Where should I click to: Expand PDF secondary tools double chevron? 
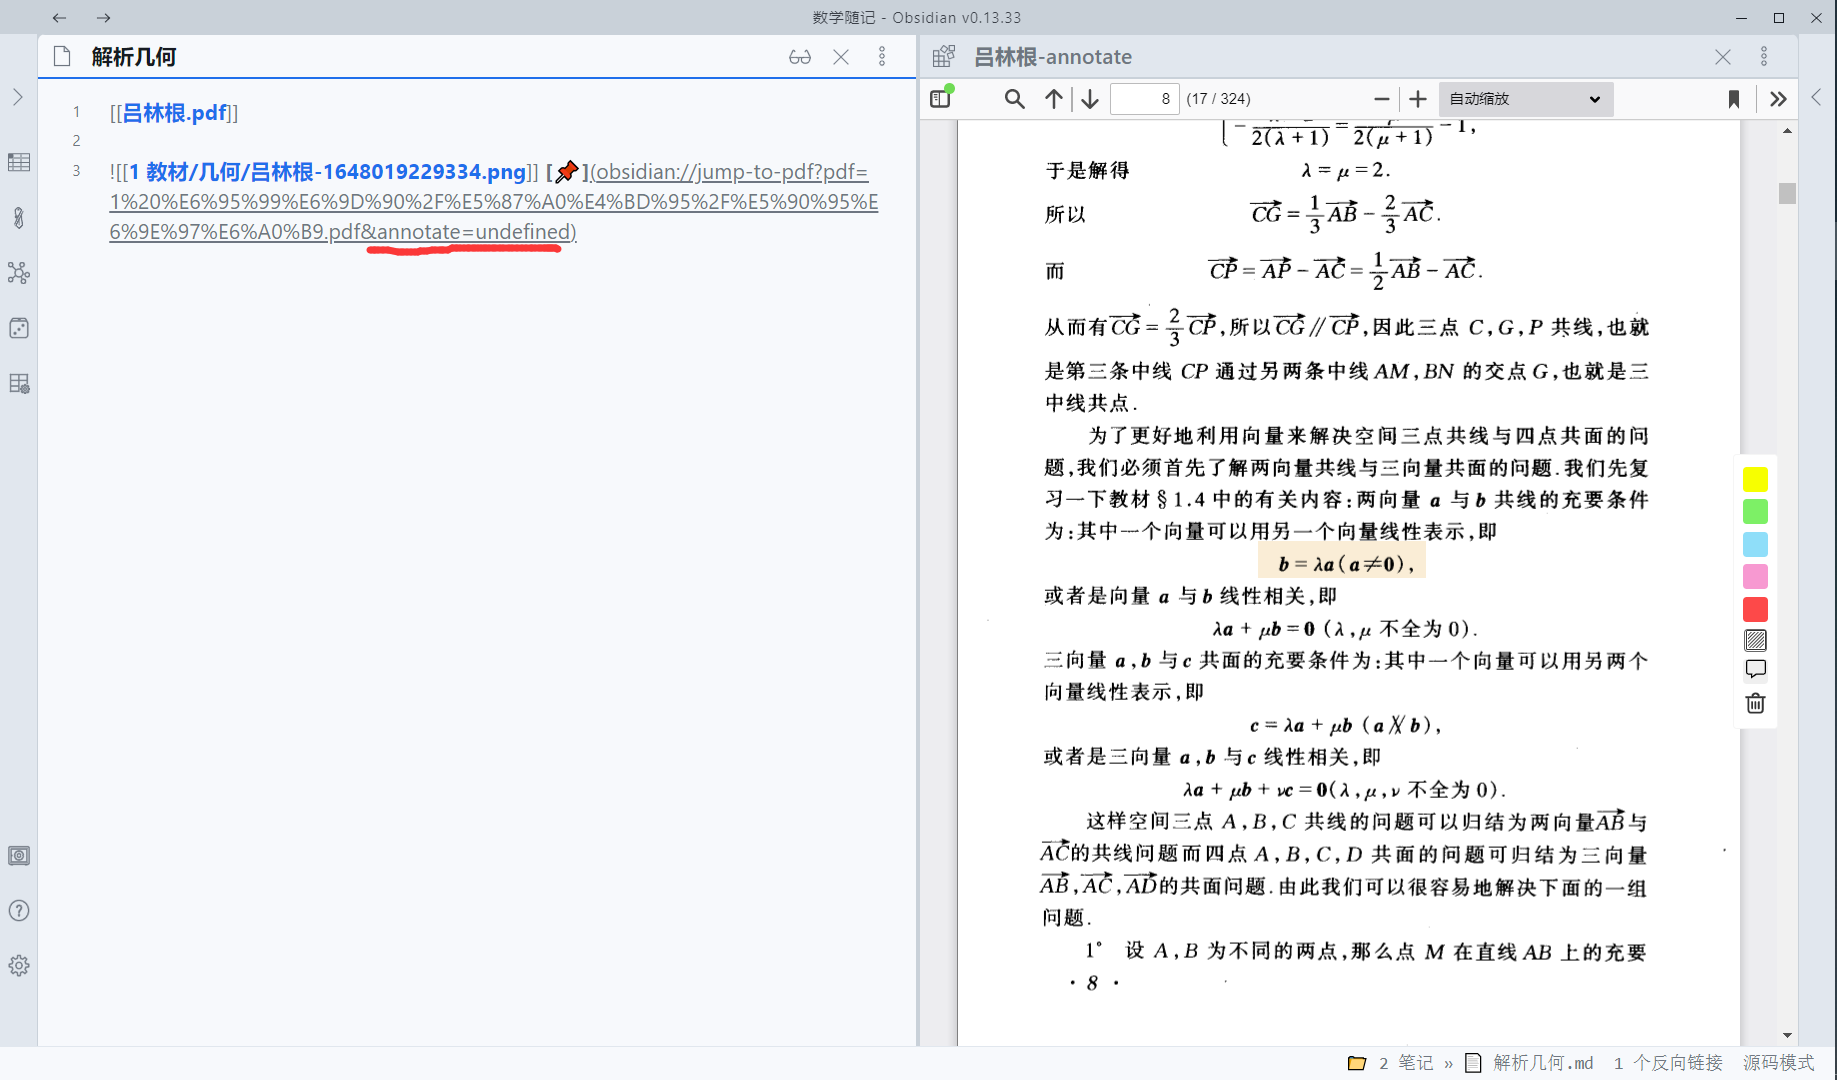click(1778, 99)
